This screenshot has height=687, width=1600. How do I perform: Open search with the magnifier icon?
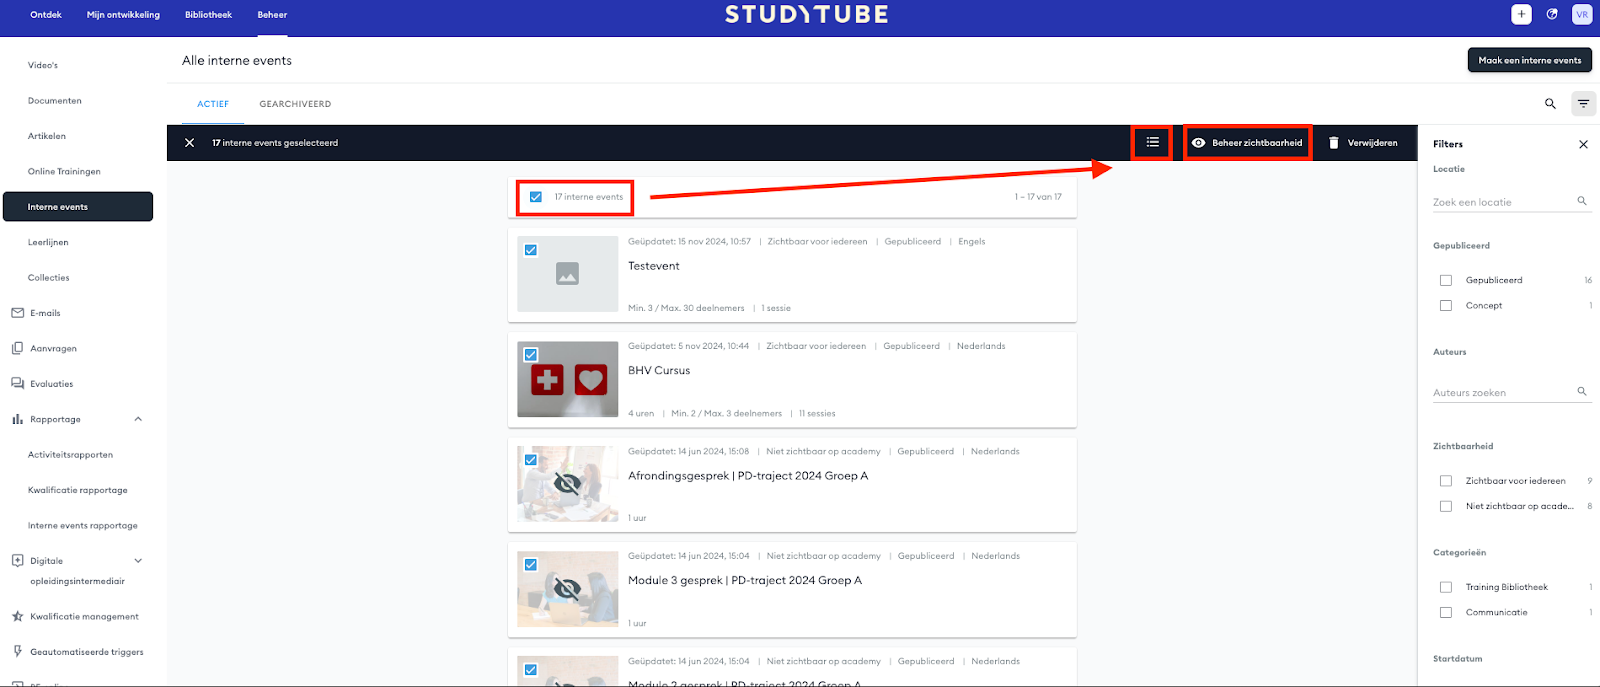pyautogui.click(x=1550, y=103)
